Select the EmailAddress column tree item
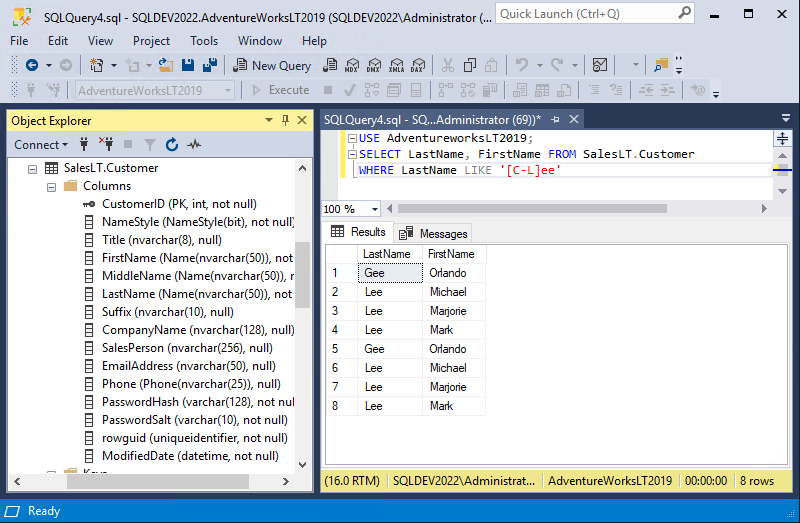The height and width of the screenshot is (523, 800). click(188, 366)
